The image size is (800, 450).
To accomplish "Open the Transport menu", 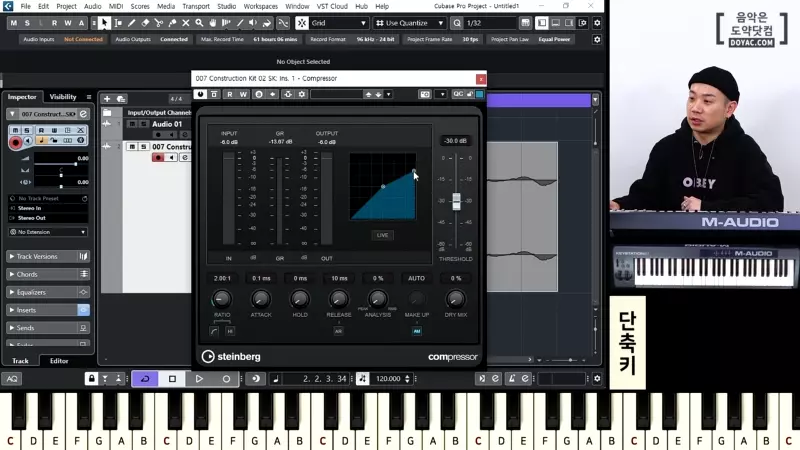I will click(196, 6).
